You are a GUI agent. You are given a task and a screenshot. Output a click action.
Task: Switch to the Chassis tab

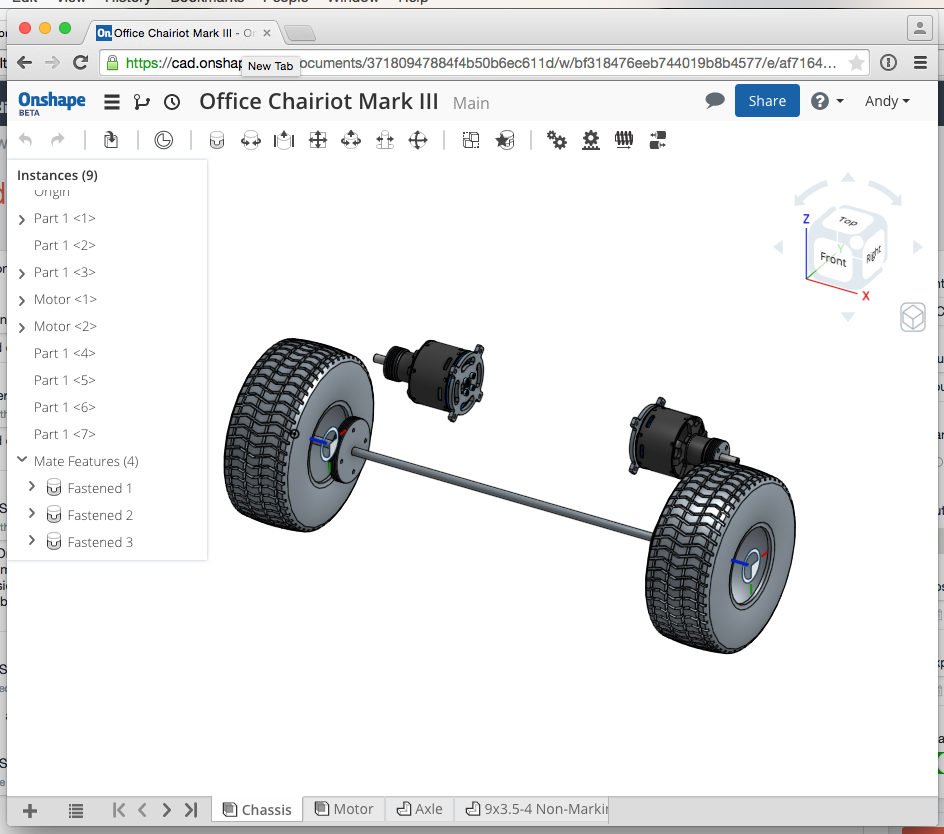click(257, 810)
